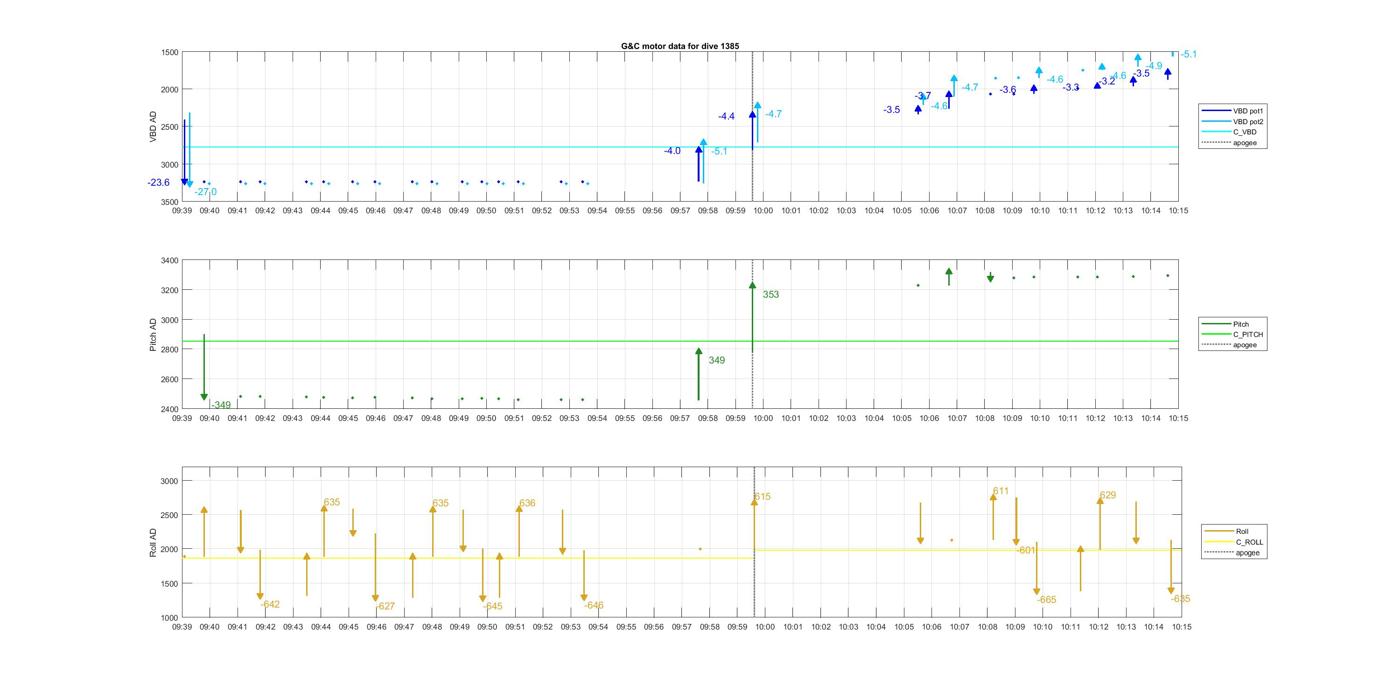
Task: Click the "Roll AD" y-axis label
Action: pyautogui.click(x=153, y=542)
